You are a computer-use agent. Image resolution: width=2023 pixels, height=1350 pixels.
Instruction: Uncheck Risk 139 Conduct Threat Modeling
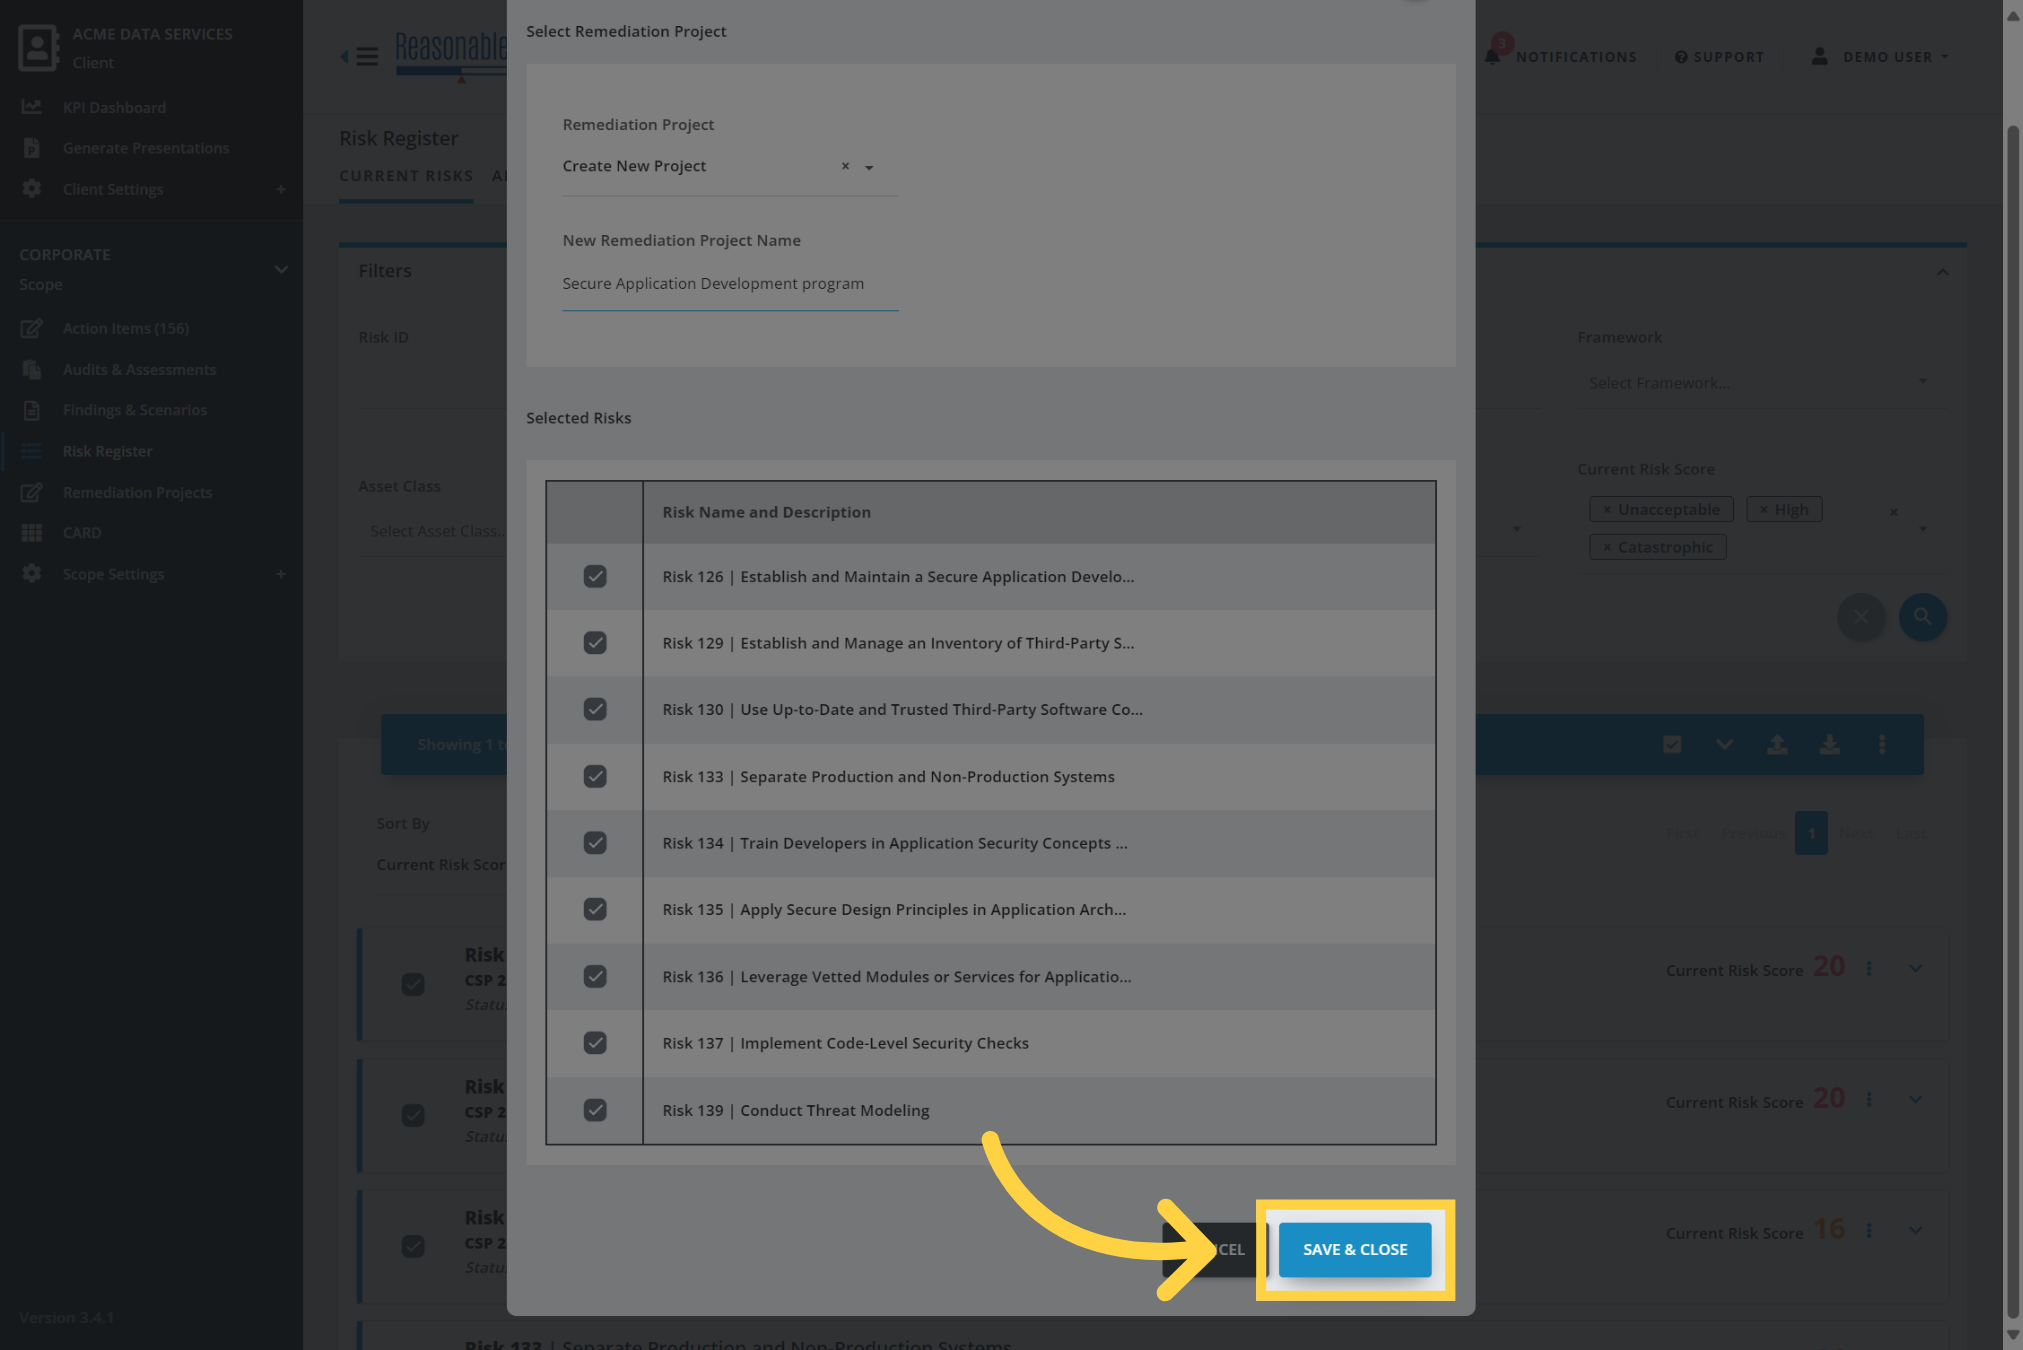595,1110
